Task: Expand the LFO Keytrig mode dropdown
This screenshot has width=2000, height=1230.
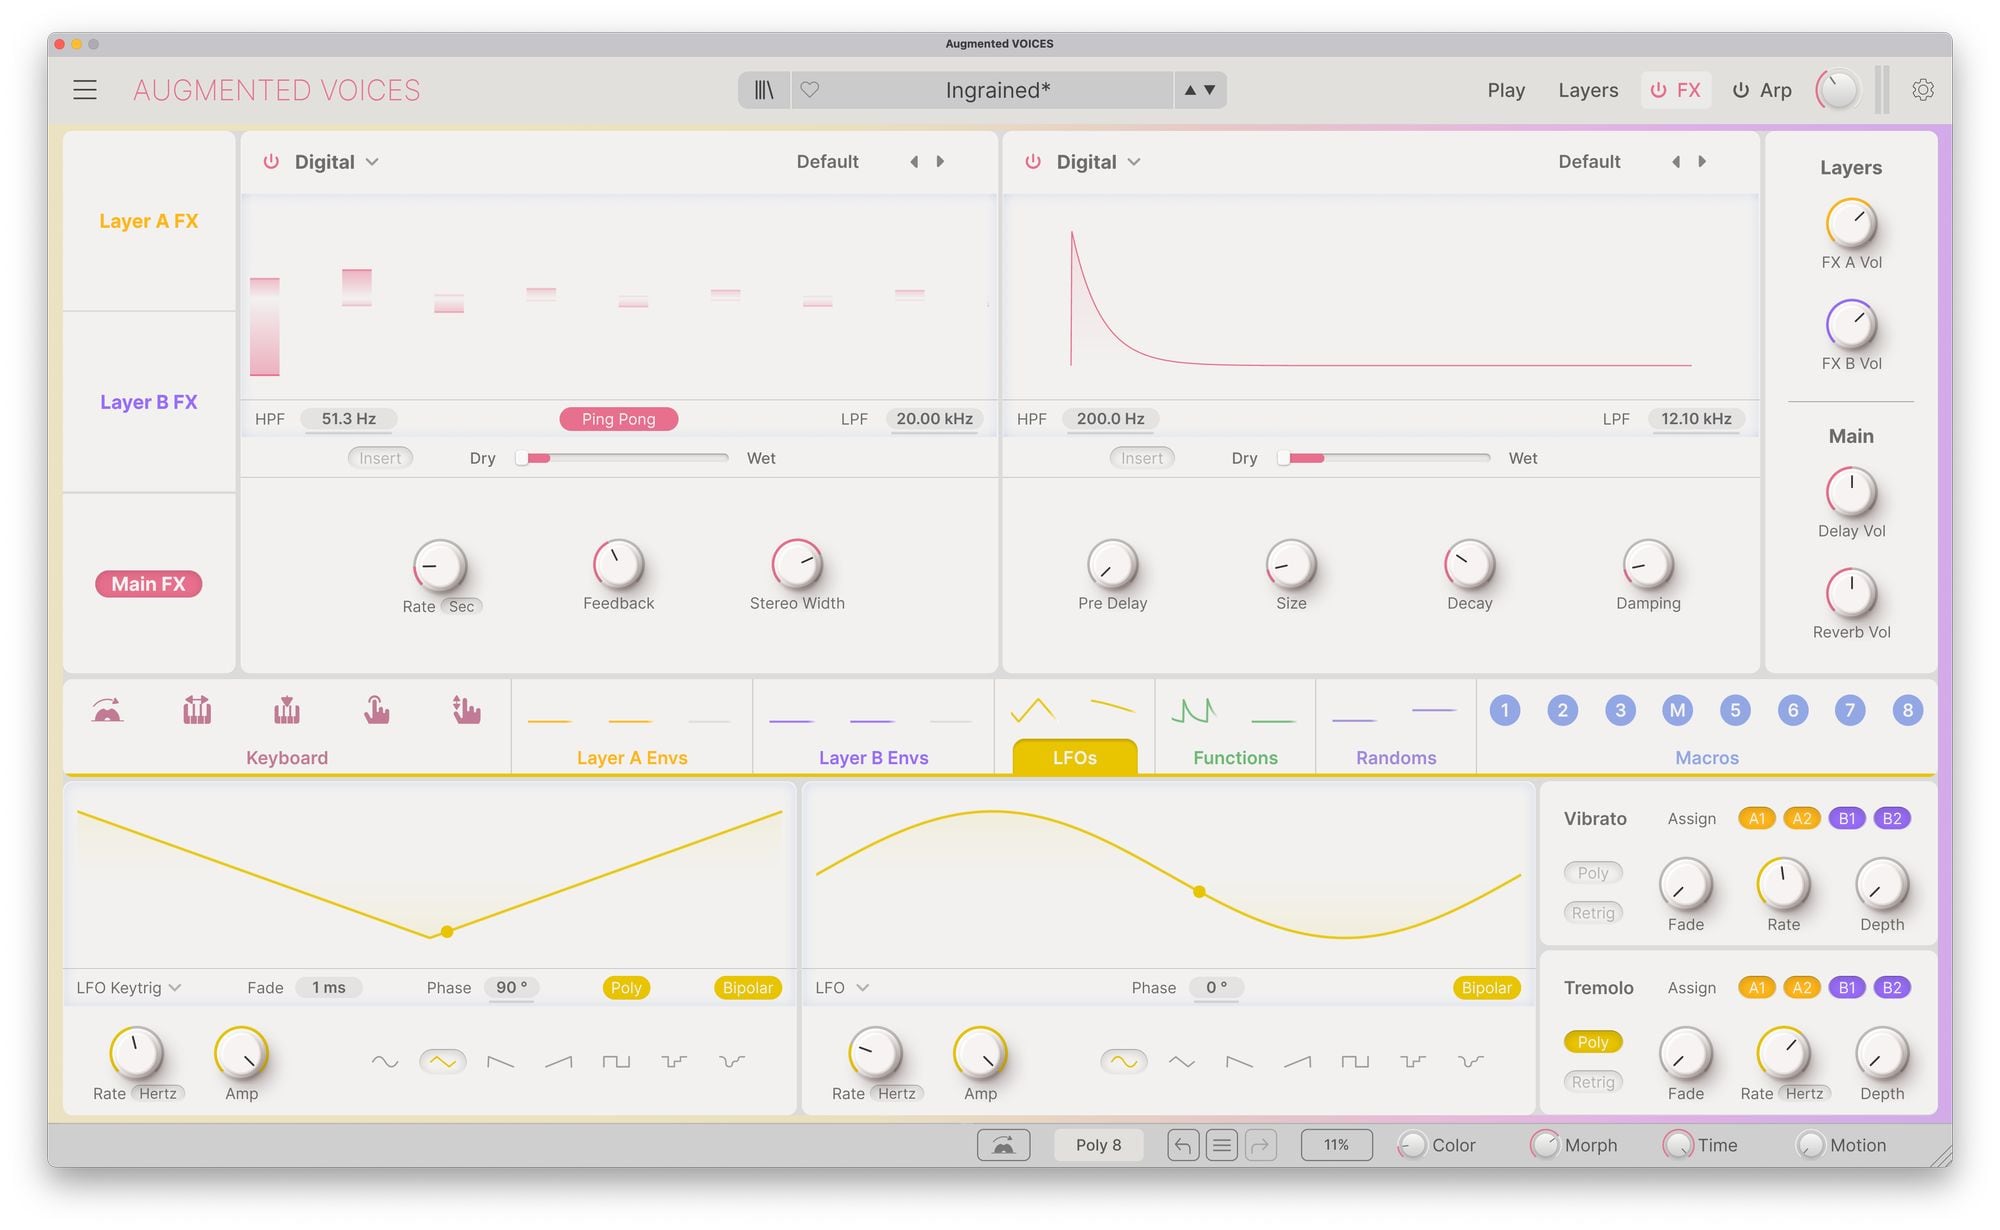Action: point(129,988)
